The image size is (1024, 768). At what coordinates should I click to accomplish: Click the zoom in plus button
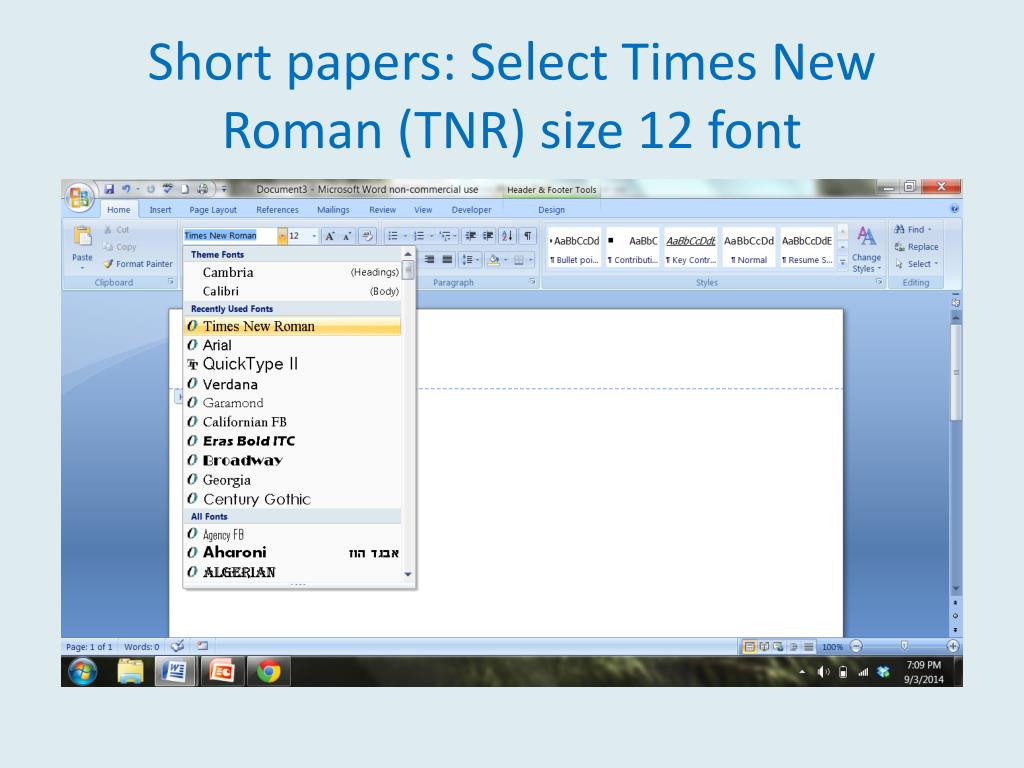point(953,647)
